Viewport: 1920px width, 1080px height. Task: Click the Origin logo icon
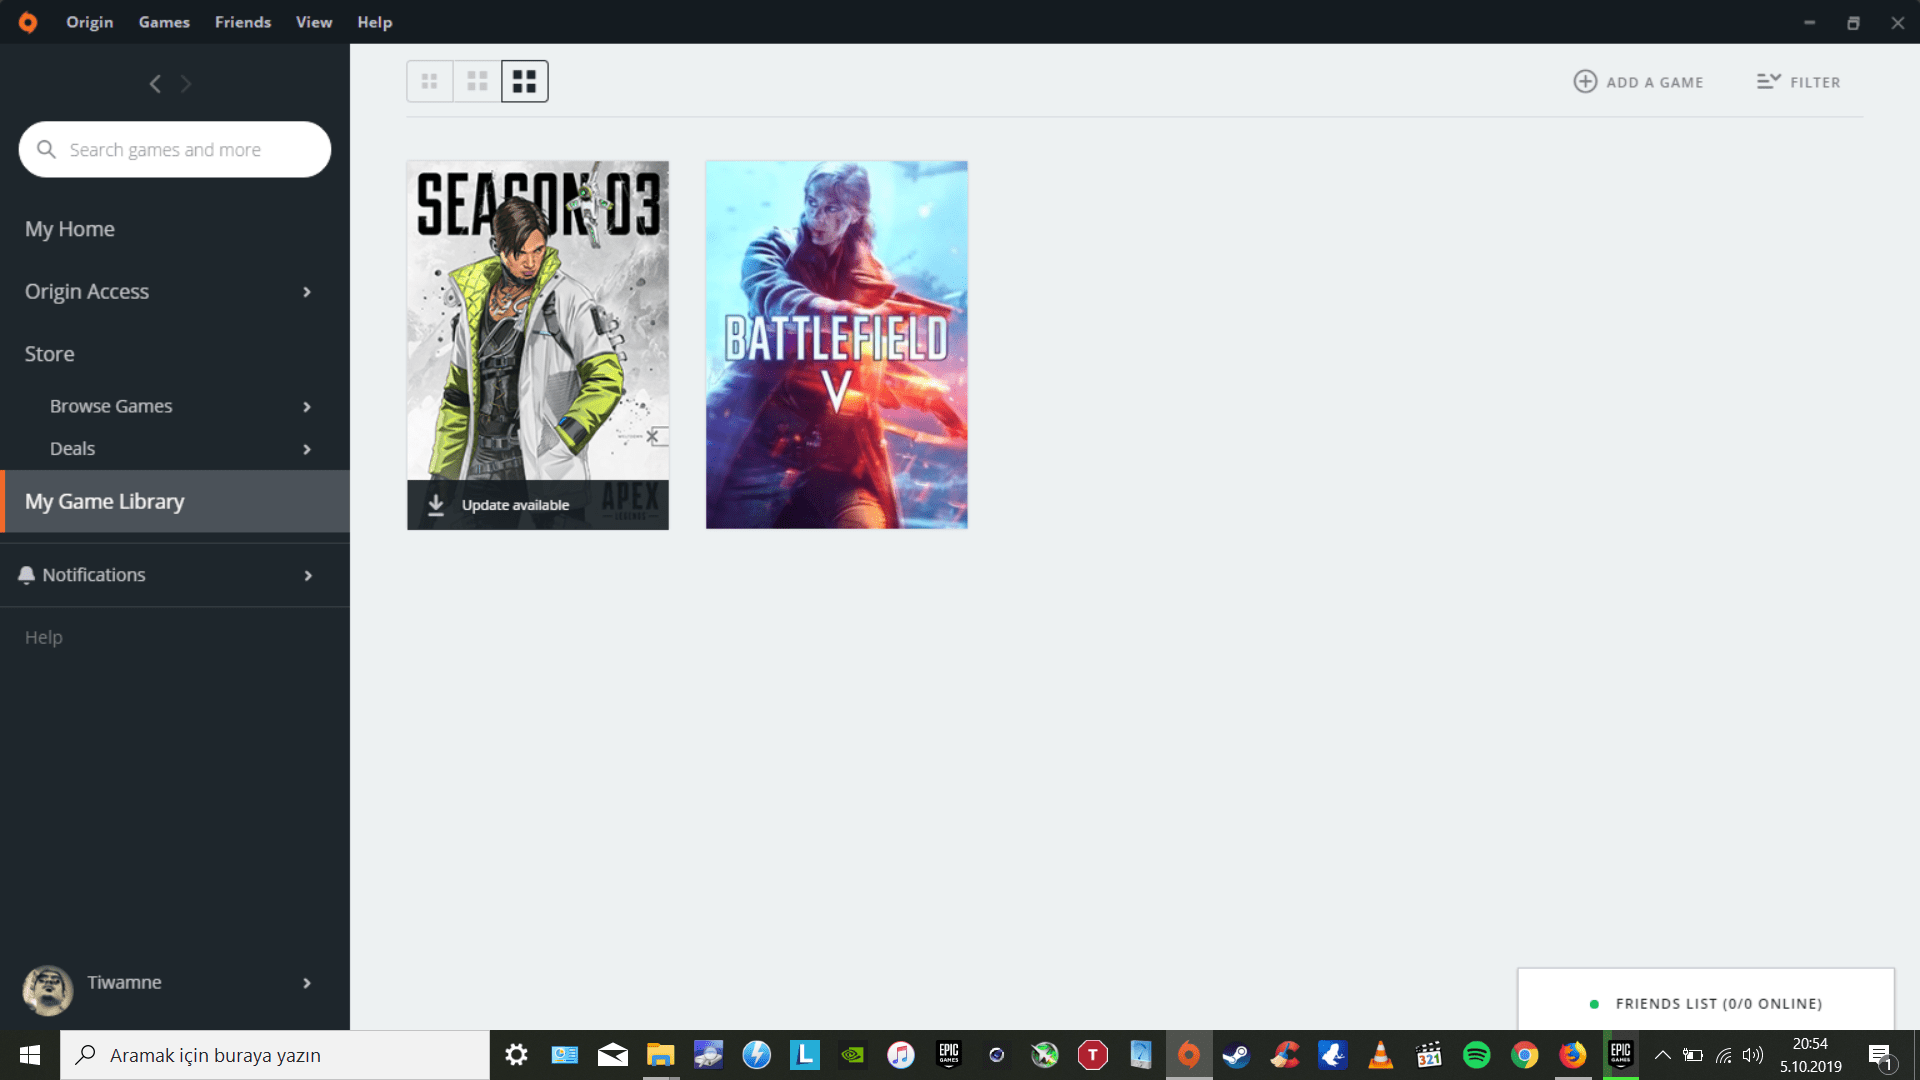click(28, 22)
